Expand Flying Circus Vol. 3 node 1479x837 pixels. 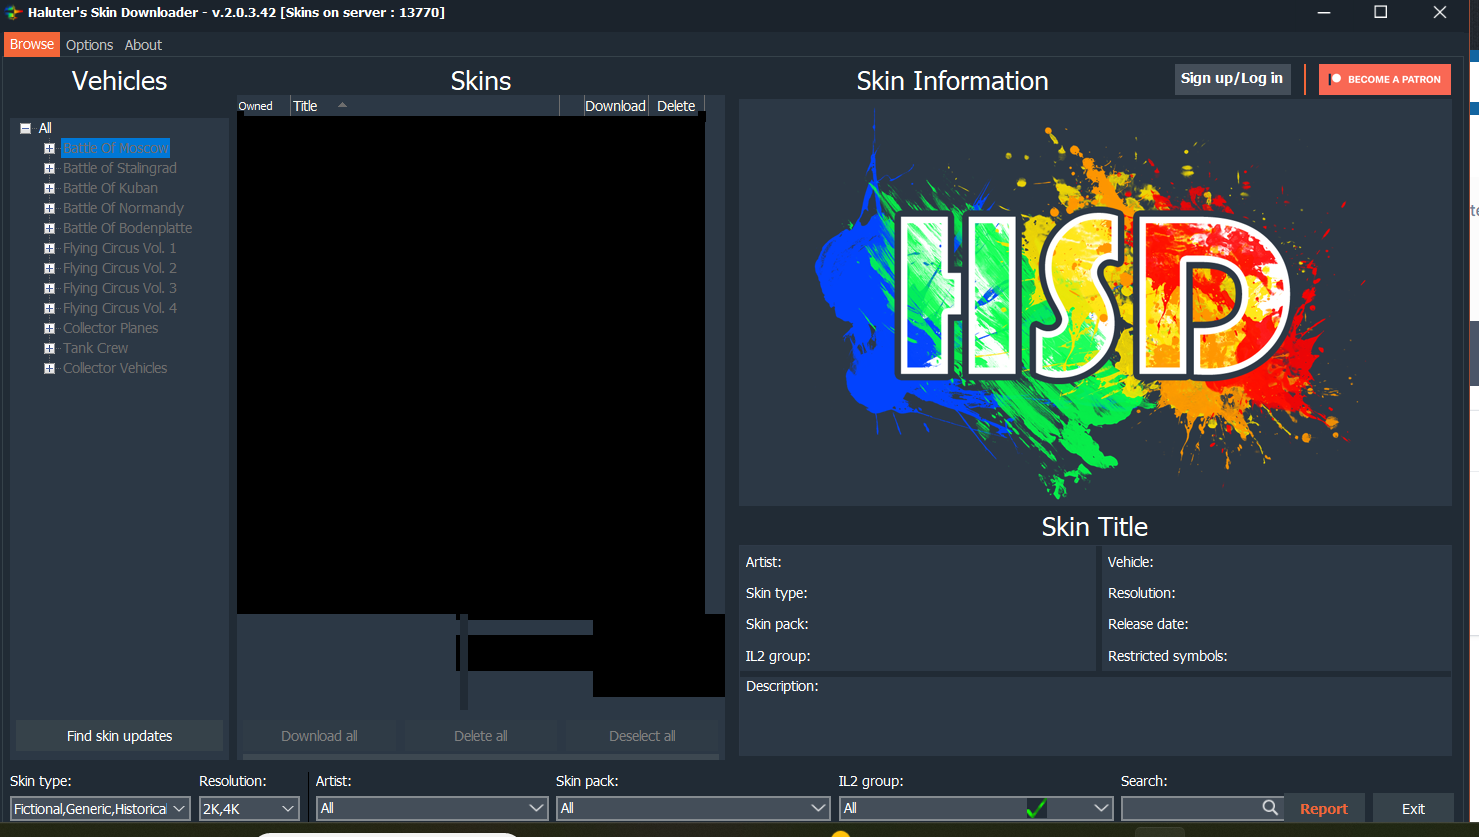tap(49, 288)
